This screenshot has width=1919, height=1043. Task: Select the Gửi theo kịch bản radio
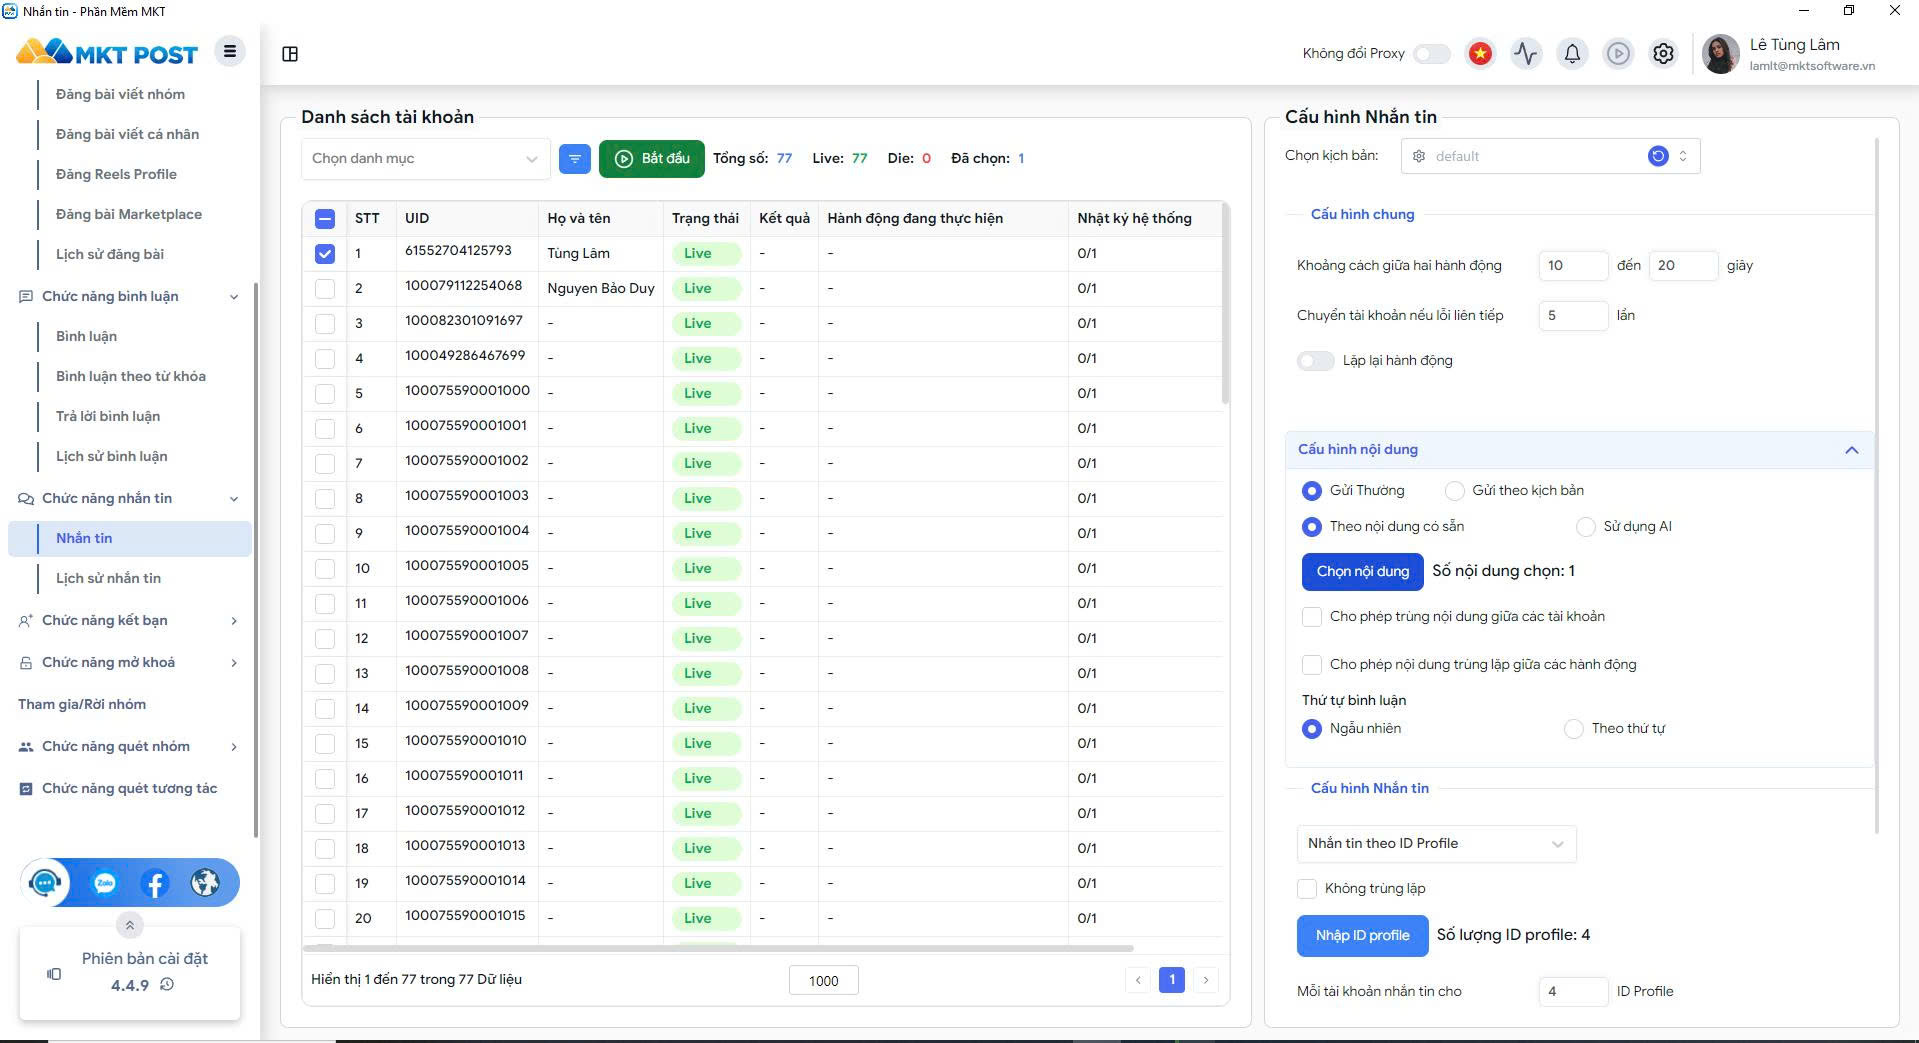(x=1454, y=490)
